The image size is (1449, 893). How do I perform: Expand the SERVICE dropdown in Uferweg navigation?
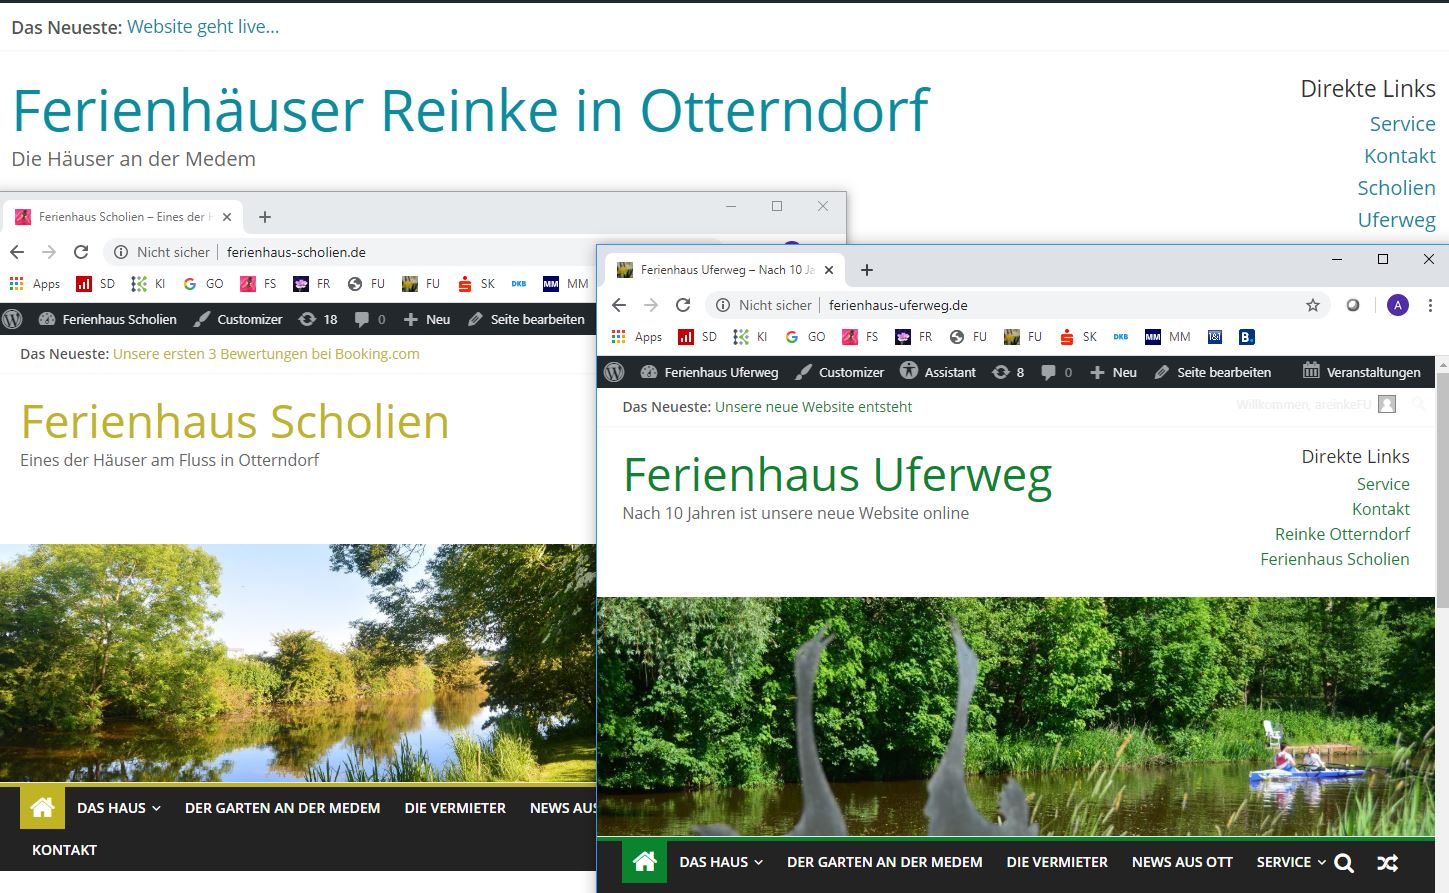tap(1291, 862)
